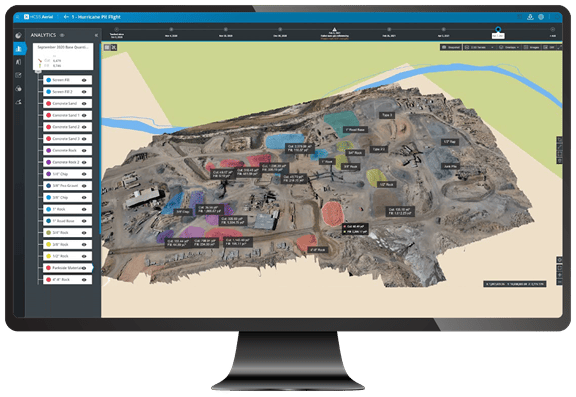Viewport: 576px width, 397px height.
Task: Click the Diff button in map toolbar
Action: tap(548, 47)
